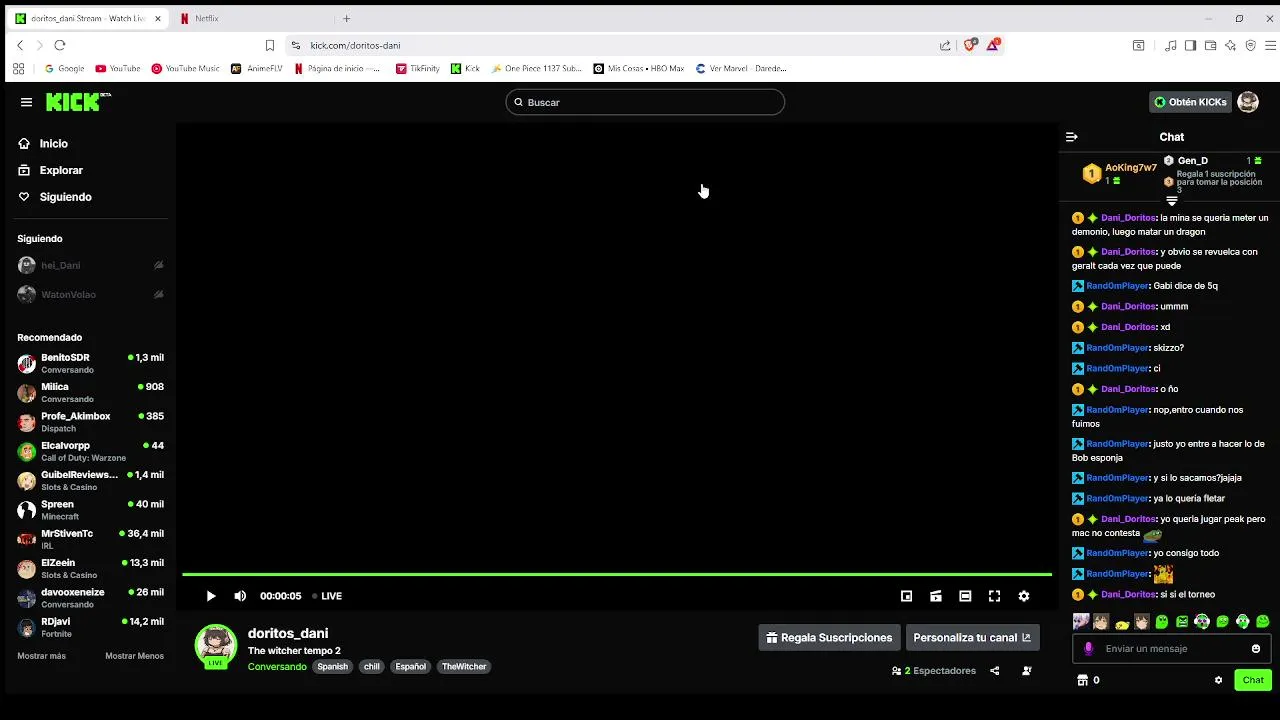Collapse list with Mostrar Menos

pos(134,656)
